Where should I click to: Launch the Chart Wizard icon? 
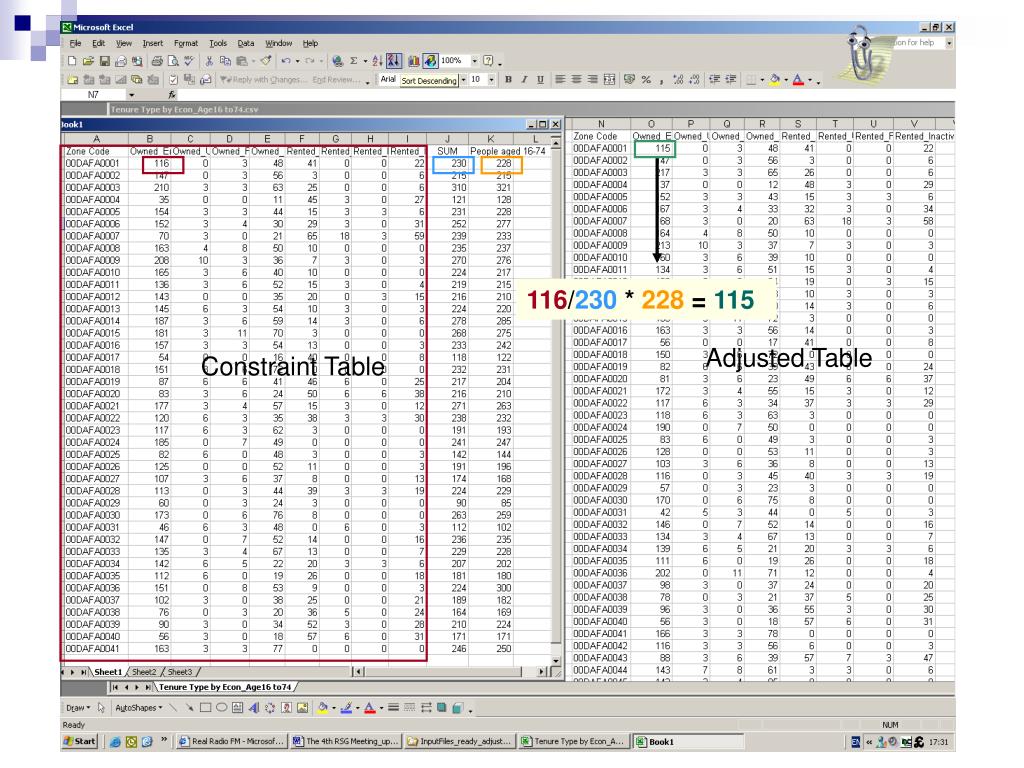pos(413,61)
